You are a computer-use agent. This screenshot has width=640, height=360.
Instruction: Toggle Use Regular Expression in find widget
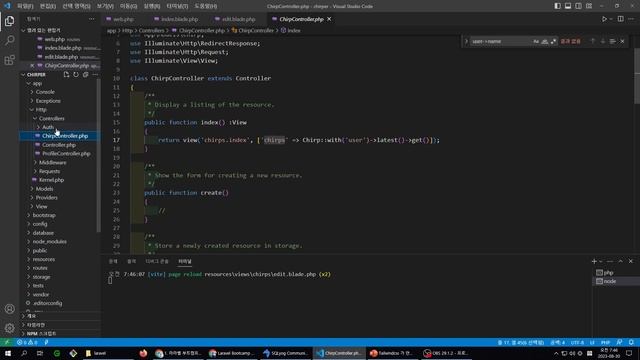point(553,41)
